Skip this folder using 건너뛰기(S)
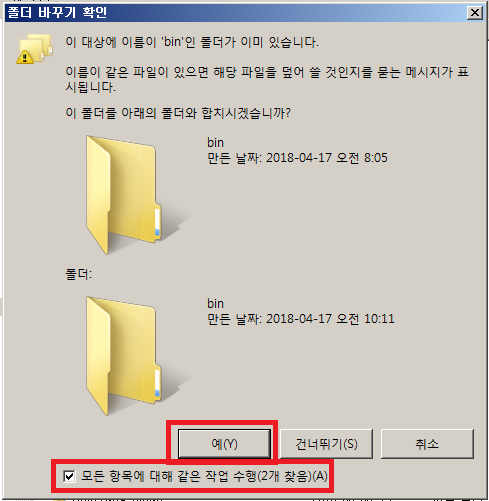The height and width of the screenshot is (501, 489). (x=326, y=444)
